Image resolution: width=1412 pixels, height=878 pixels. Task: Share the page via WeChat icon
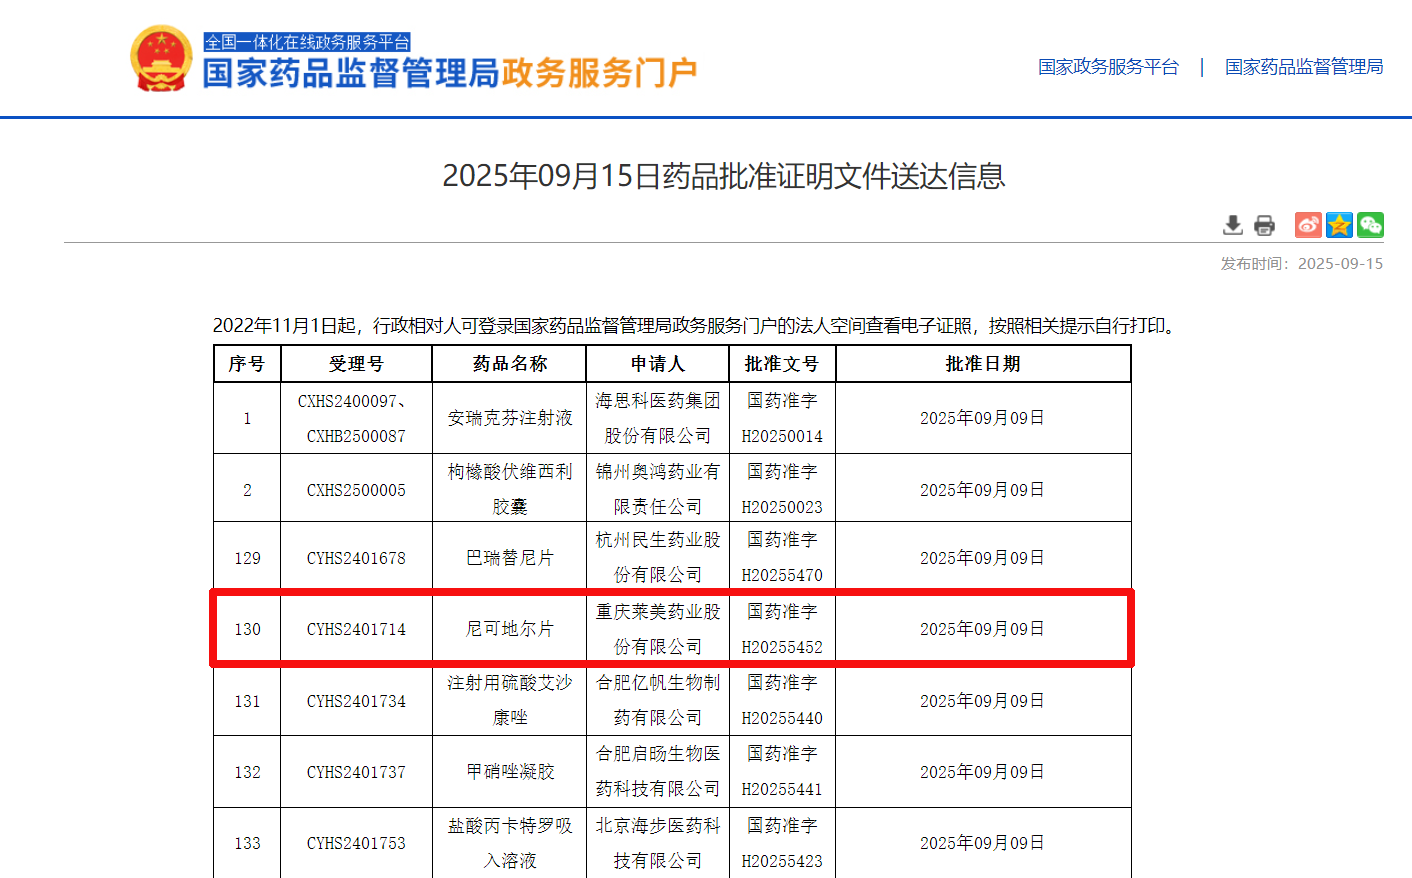point(1371,225)
